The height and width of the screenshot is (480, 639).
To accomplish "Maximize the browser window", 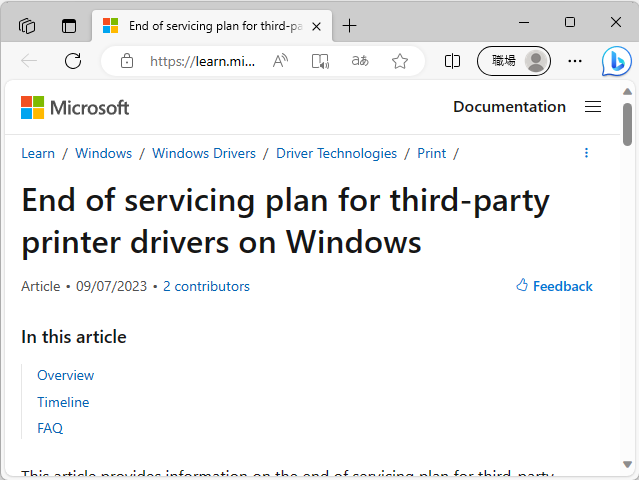I will (x=570, y=22).
